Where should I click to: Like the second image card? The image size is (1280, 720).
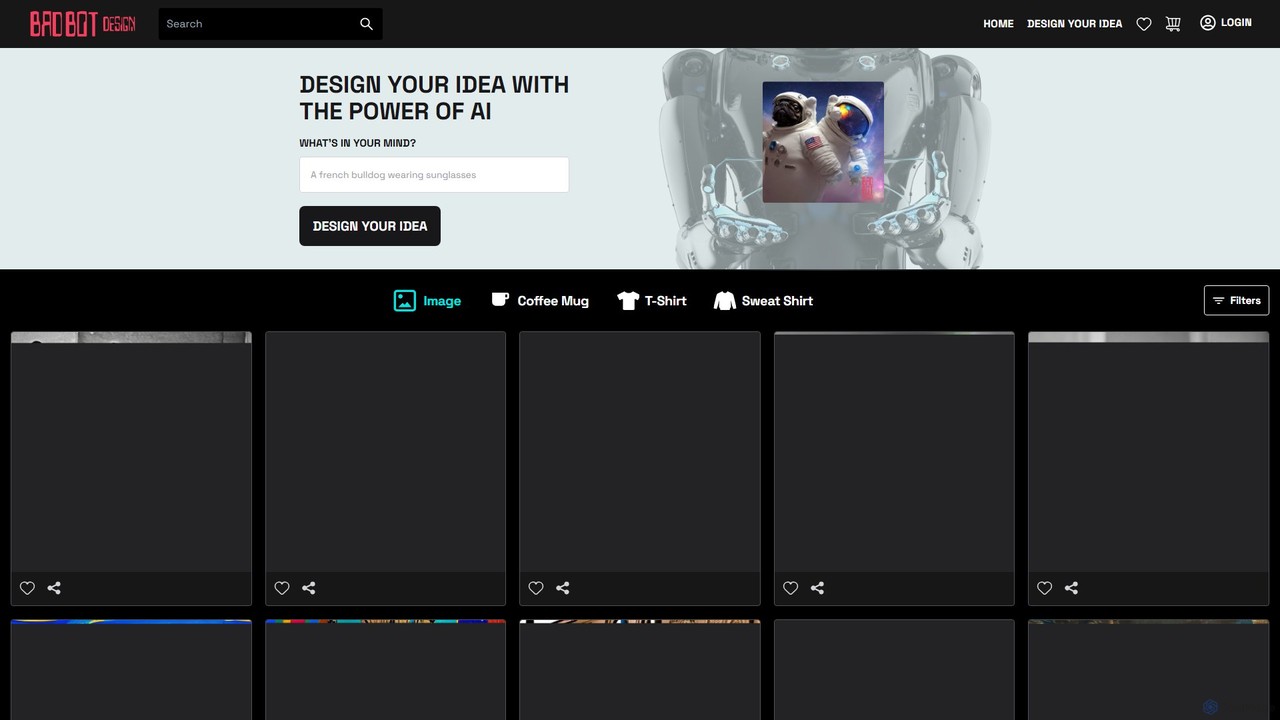(x=282, y=588)
